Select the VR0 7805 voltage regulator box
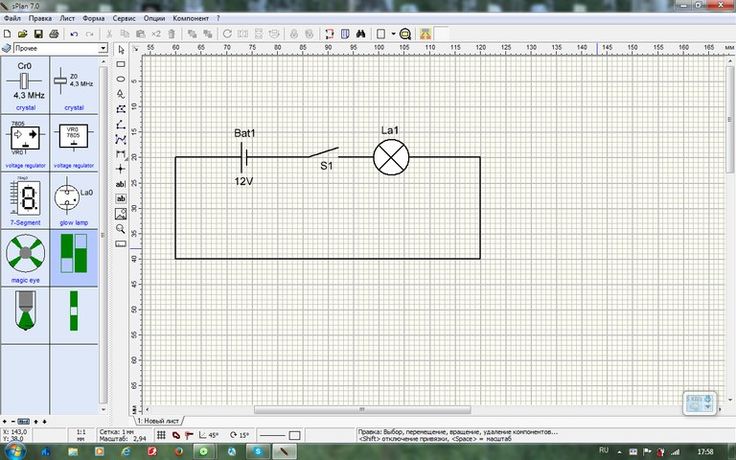The width and height of the screenshot is (736, 460). tap(74, 143)
